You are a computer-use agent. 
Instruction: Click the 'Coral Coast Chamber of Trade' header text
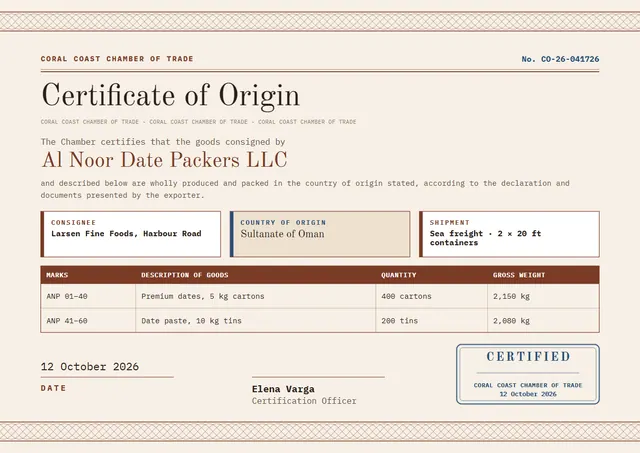click(x=117, y=59)
